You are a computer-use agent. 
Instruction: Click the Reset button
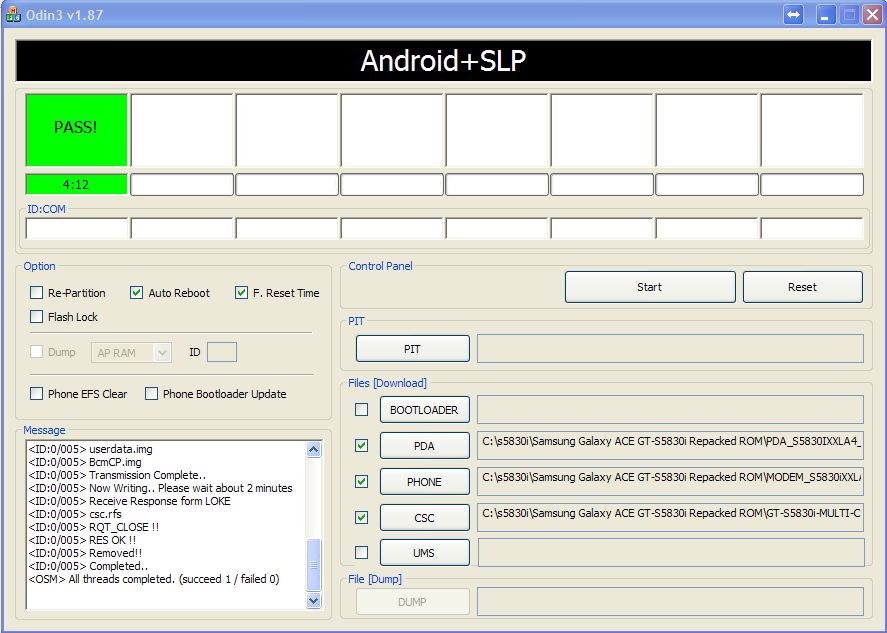pyautogui.click(x=803, y=287)
